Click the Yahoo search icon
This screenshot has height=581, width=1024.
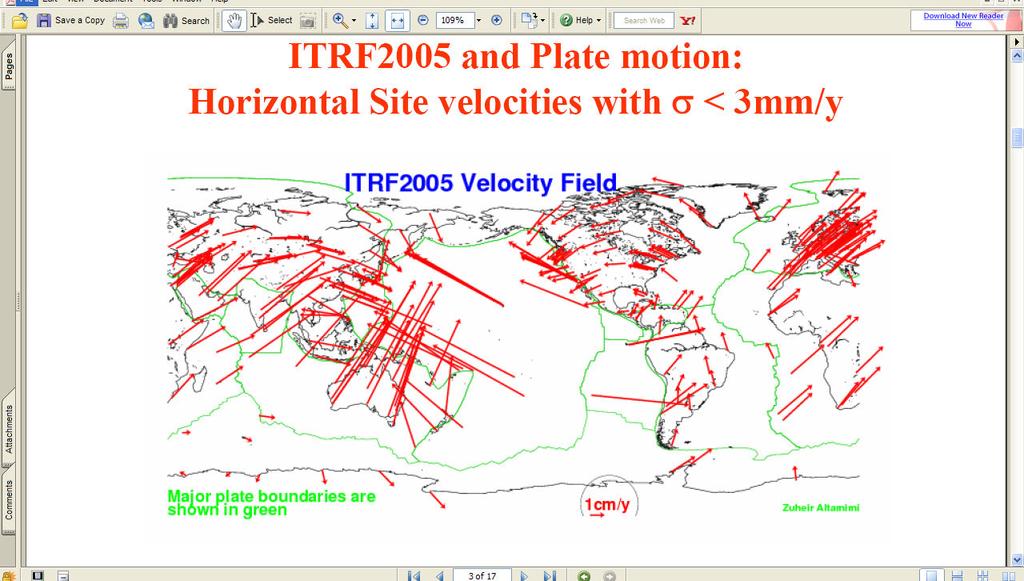688,21
